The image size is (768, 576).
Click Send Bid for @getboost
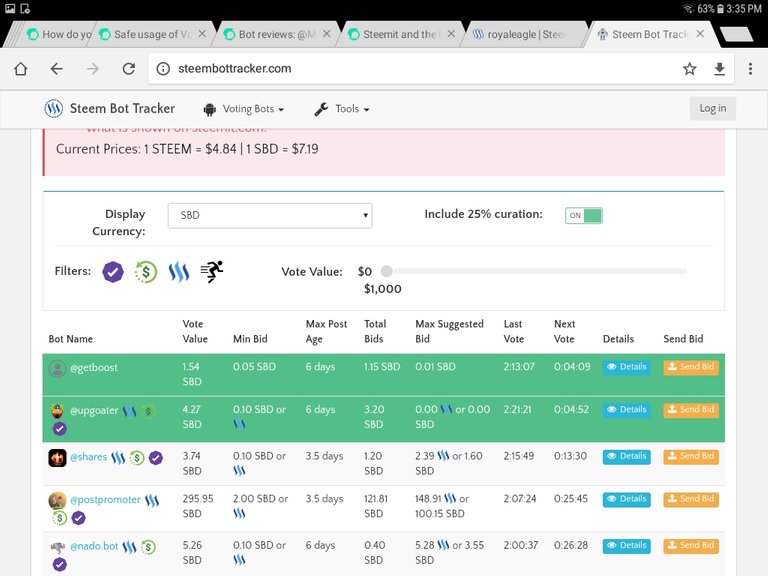690,367
